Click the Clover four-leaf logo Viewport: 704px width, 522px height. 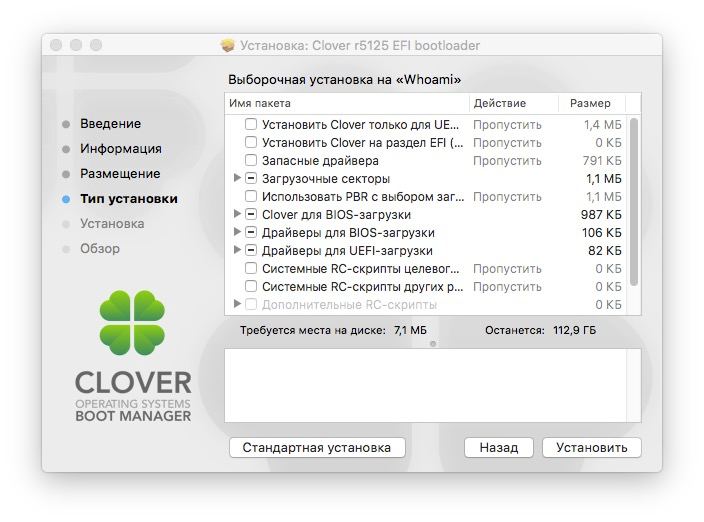point(132,322)
